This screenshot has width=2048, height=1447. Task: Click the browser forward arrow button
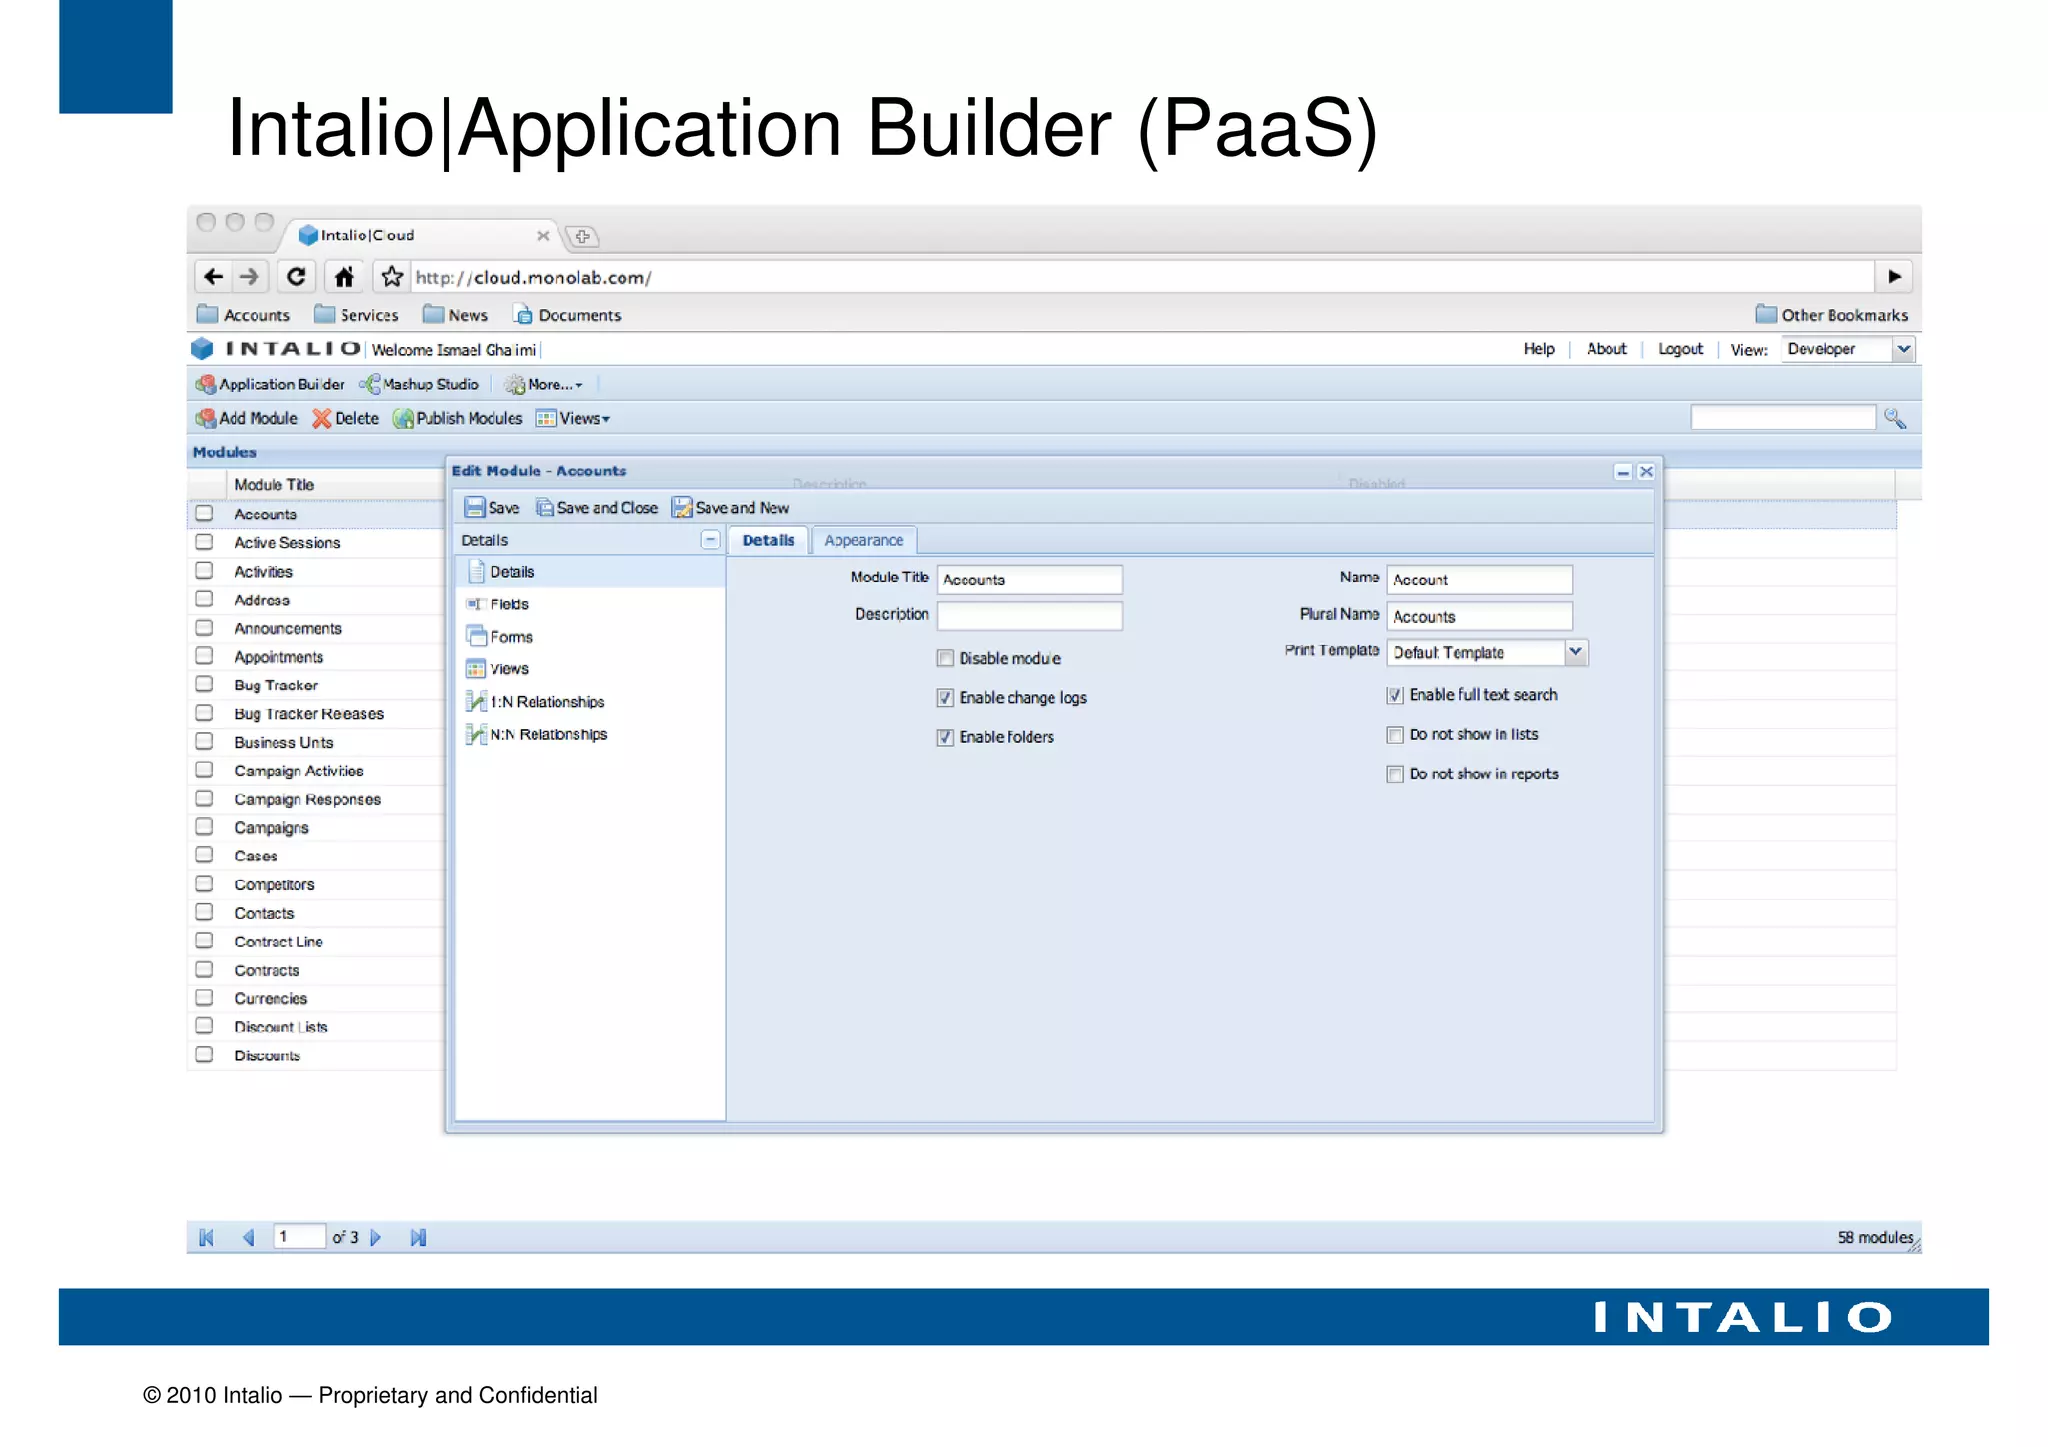(250, 276)
